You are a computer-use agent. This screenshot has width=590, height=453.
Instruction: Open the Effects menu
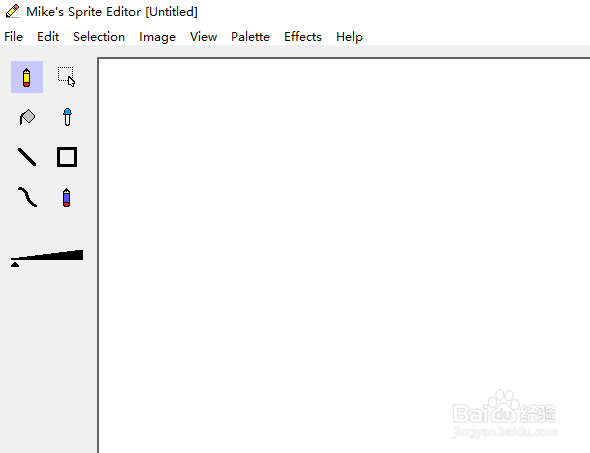303,37
